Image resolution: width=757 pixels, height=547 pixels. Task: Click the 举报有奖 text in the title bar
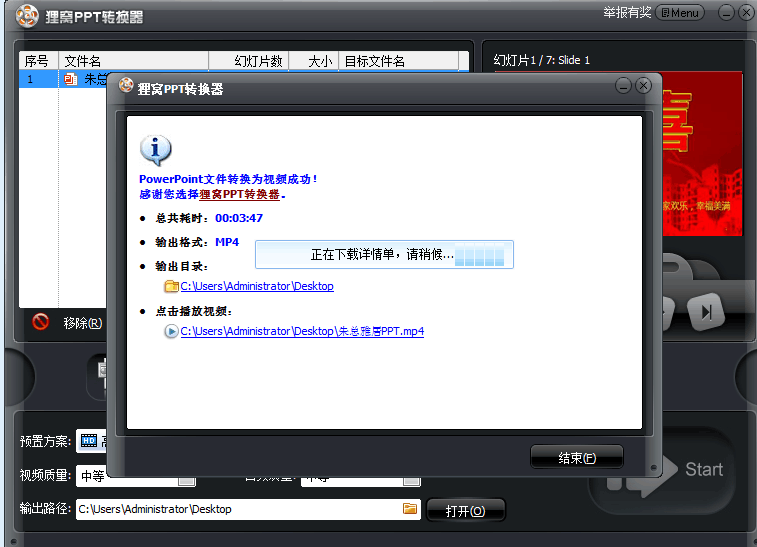coord(627,12)
